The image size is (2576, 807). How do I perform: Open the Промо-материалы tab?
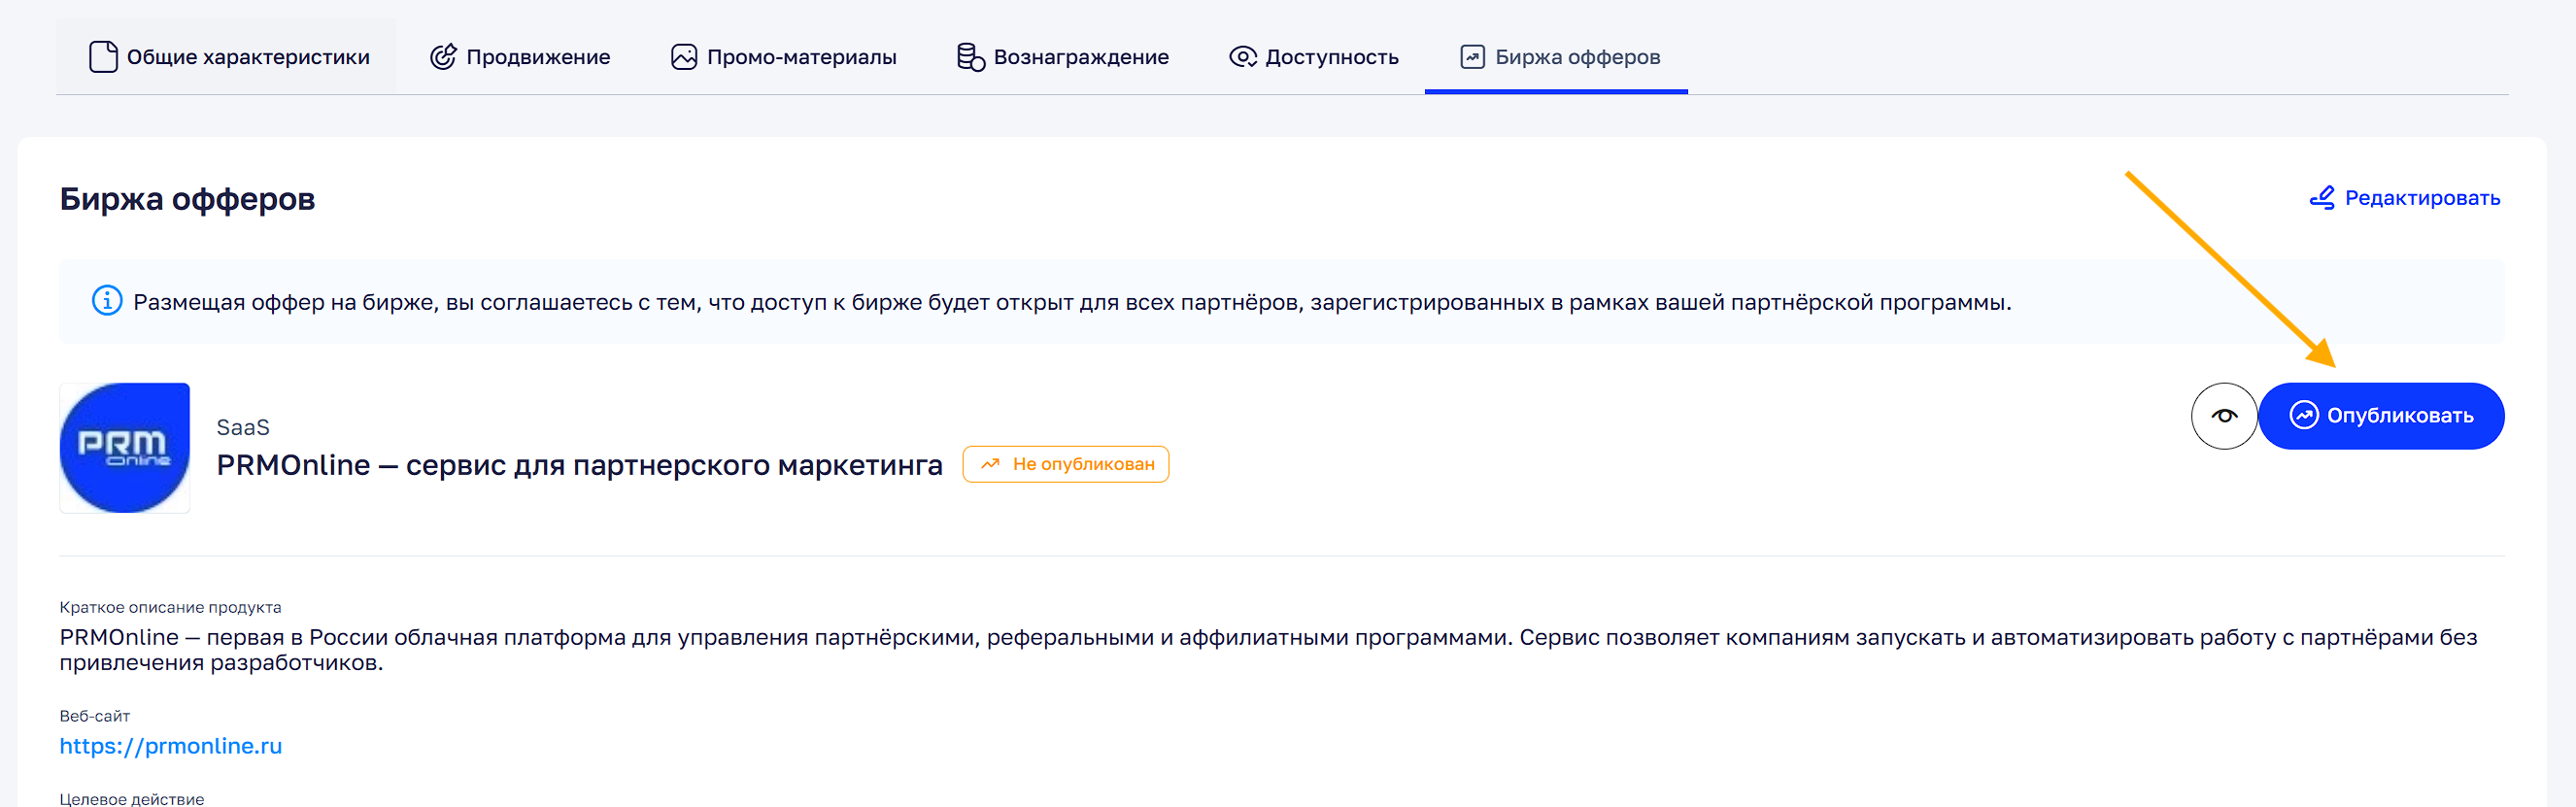[x=801, y=57]
